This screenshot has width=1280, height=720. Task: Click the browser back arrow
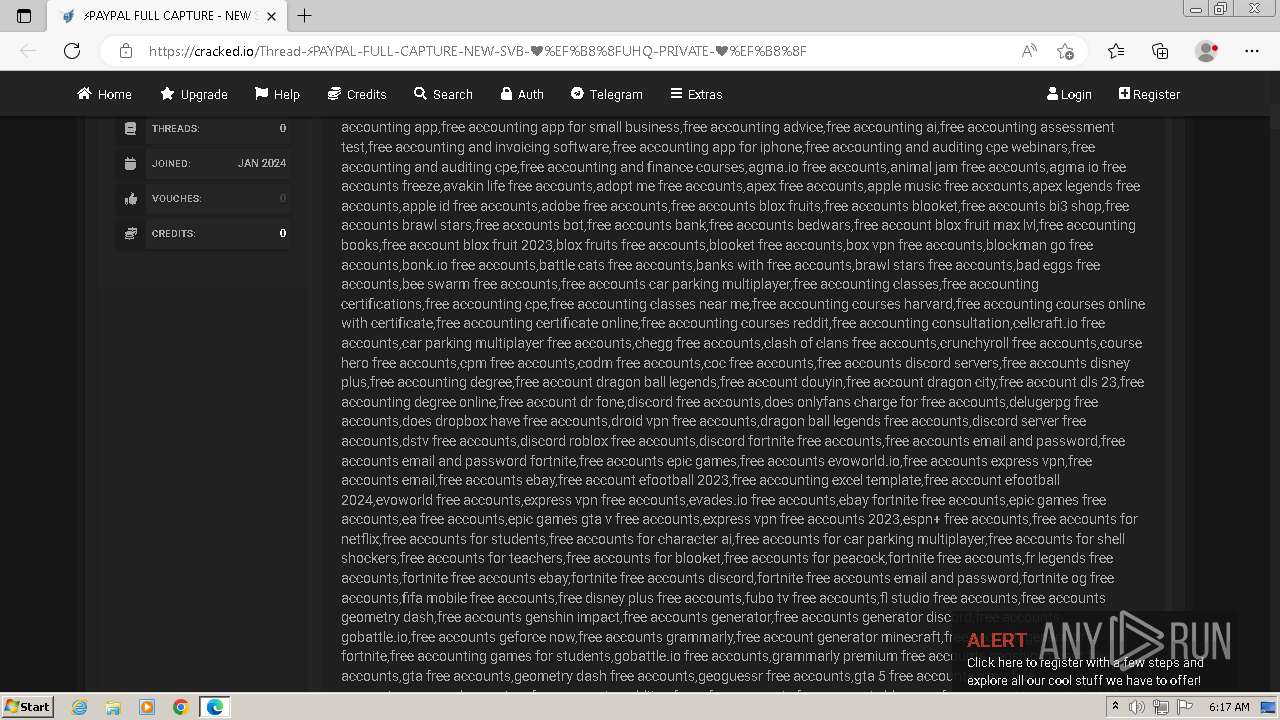tap(28, 51)
